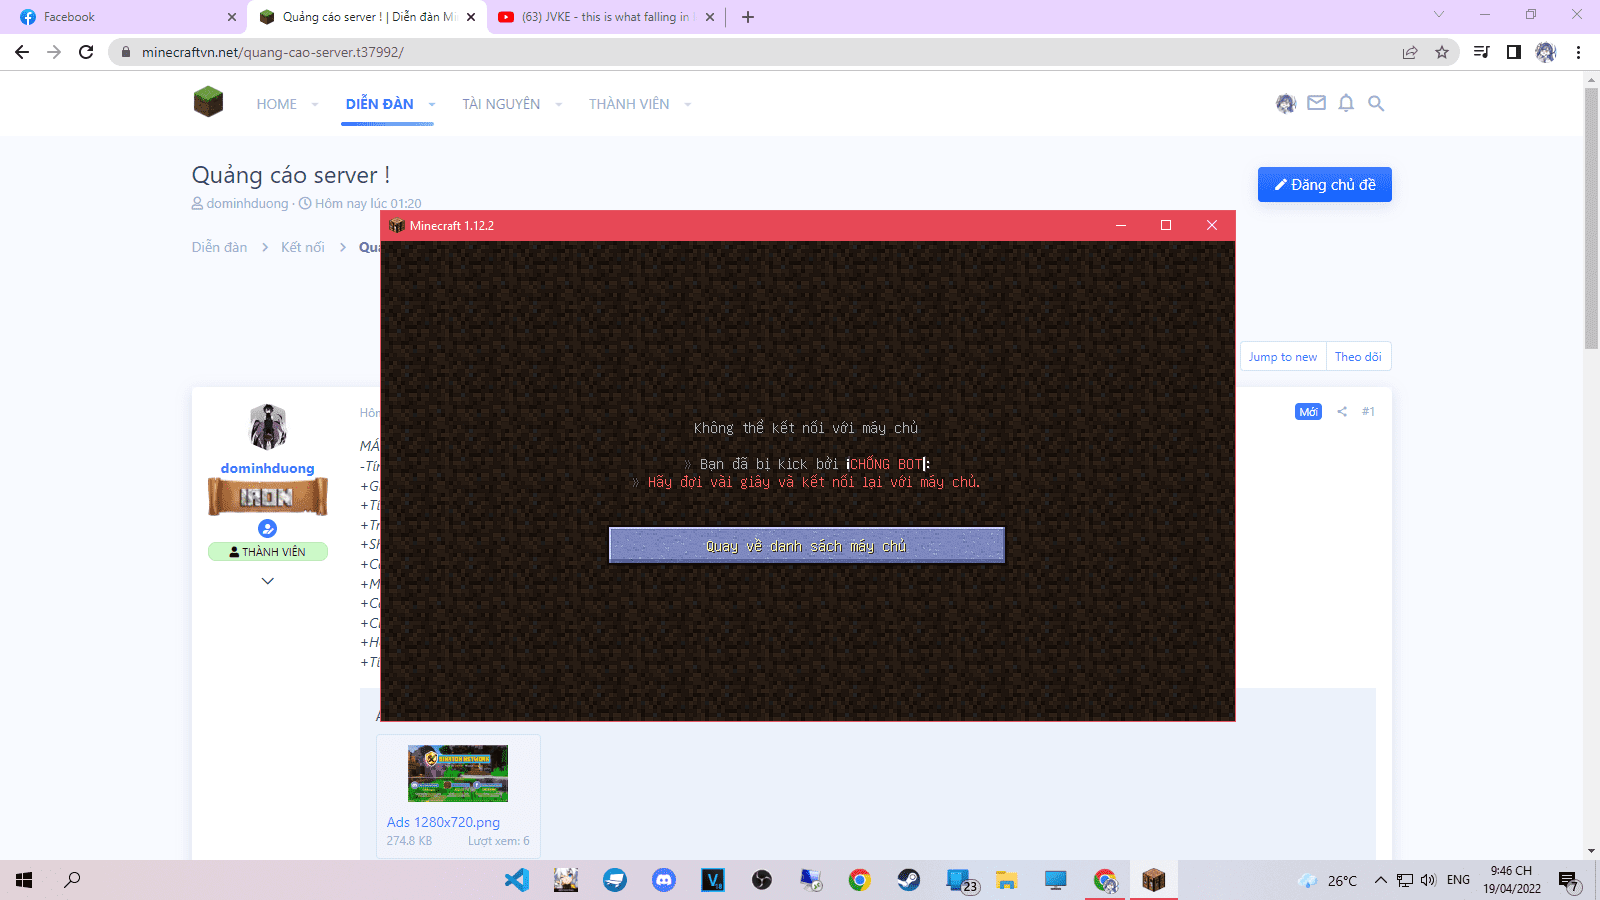The image size is (1600, 900).
Task: Click the share icon on the post
Action: coord(1342,412)
